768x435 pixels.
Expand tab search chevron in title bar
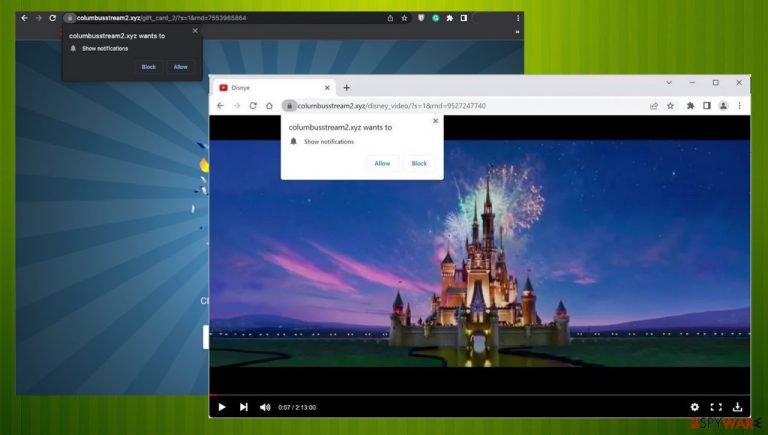pos(668,82)
